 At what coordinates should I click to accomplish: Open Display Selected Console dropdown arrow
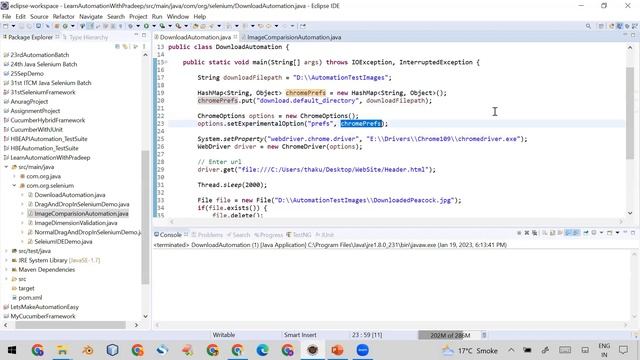(601, 233)
